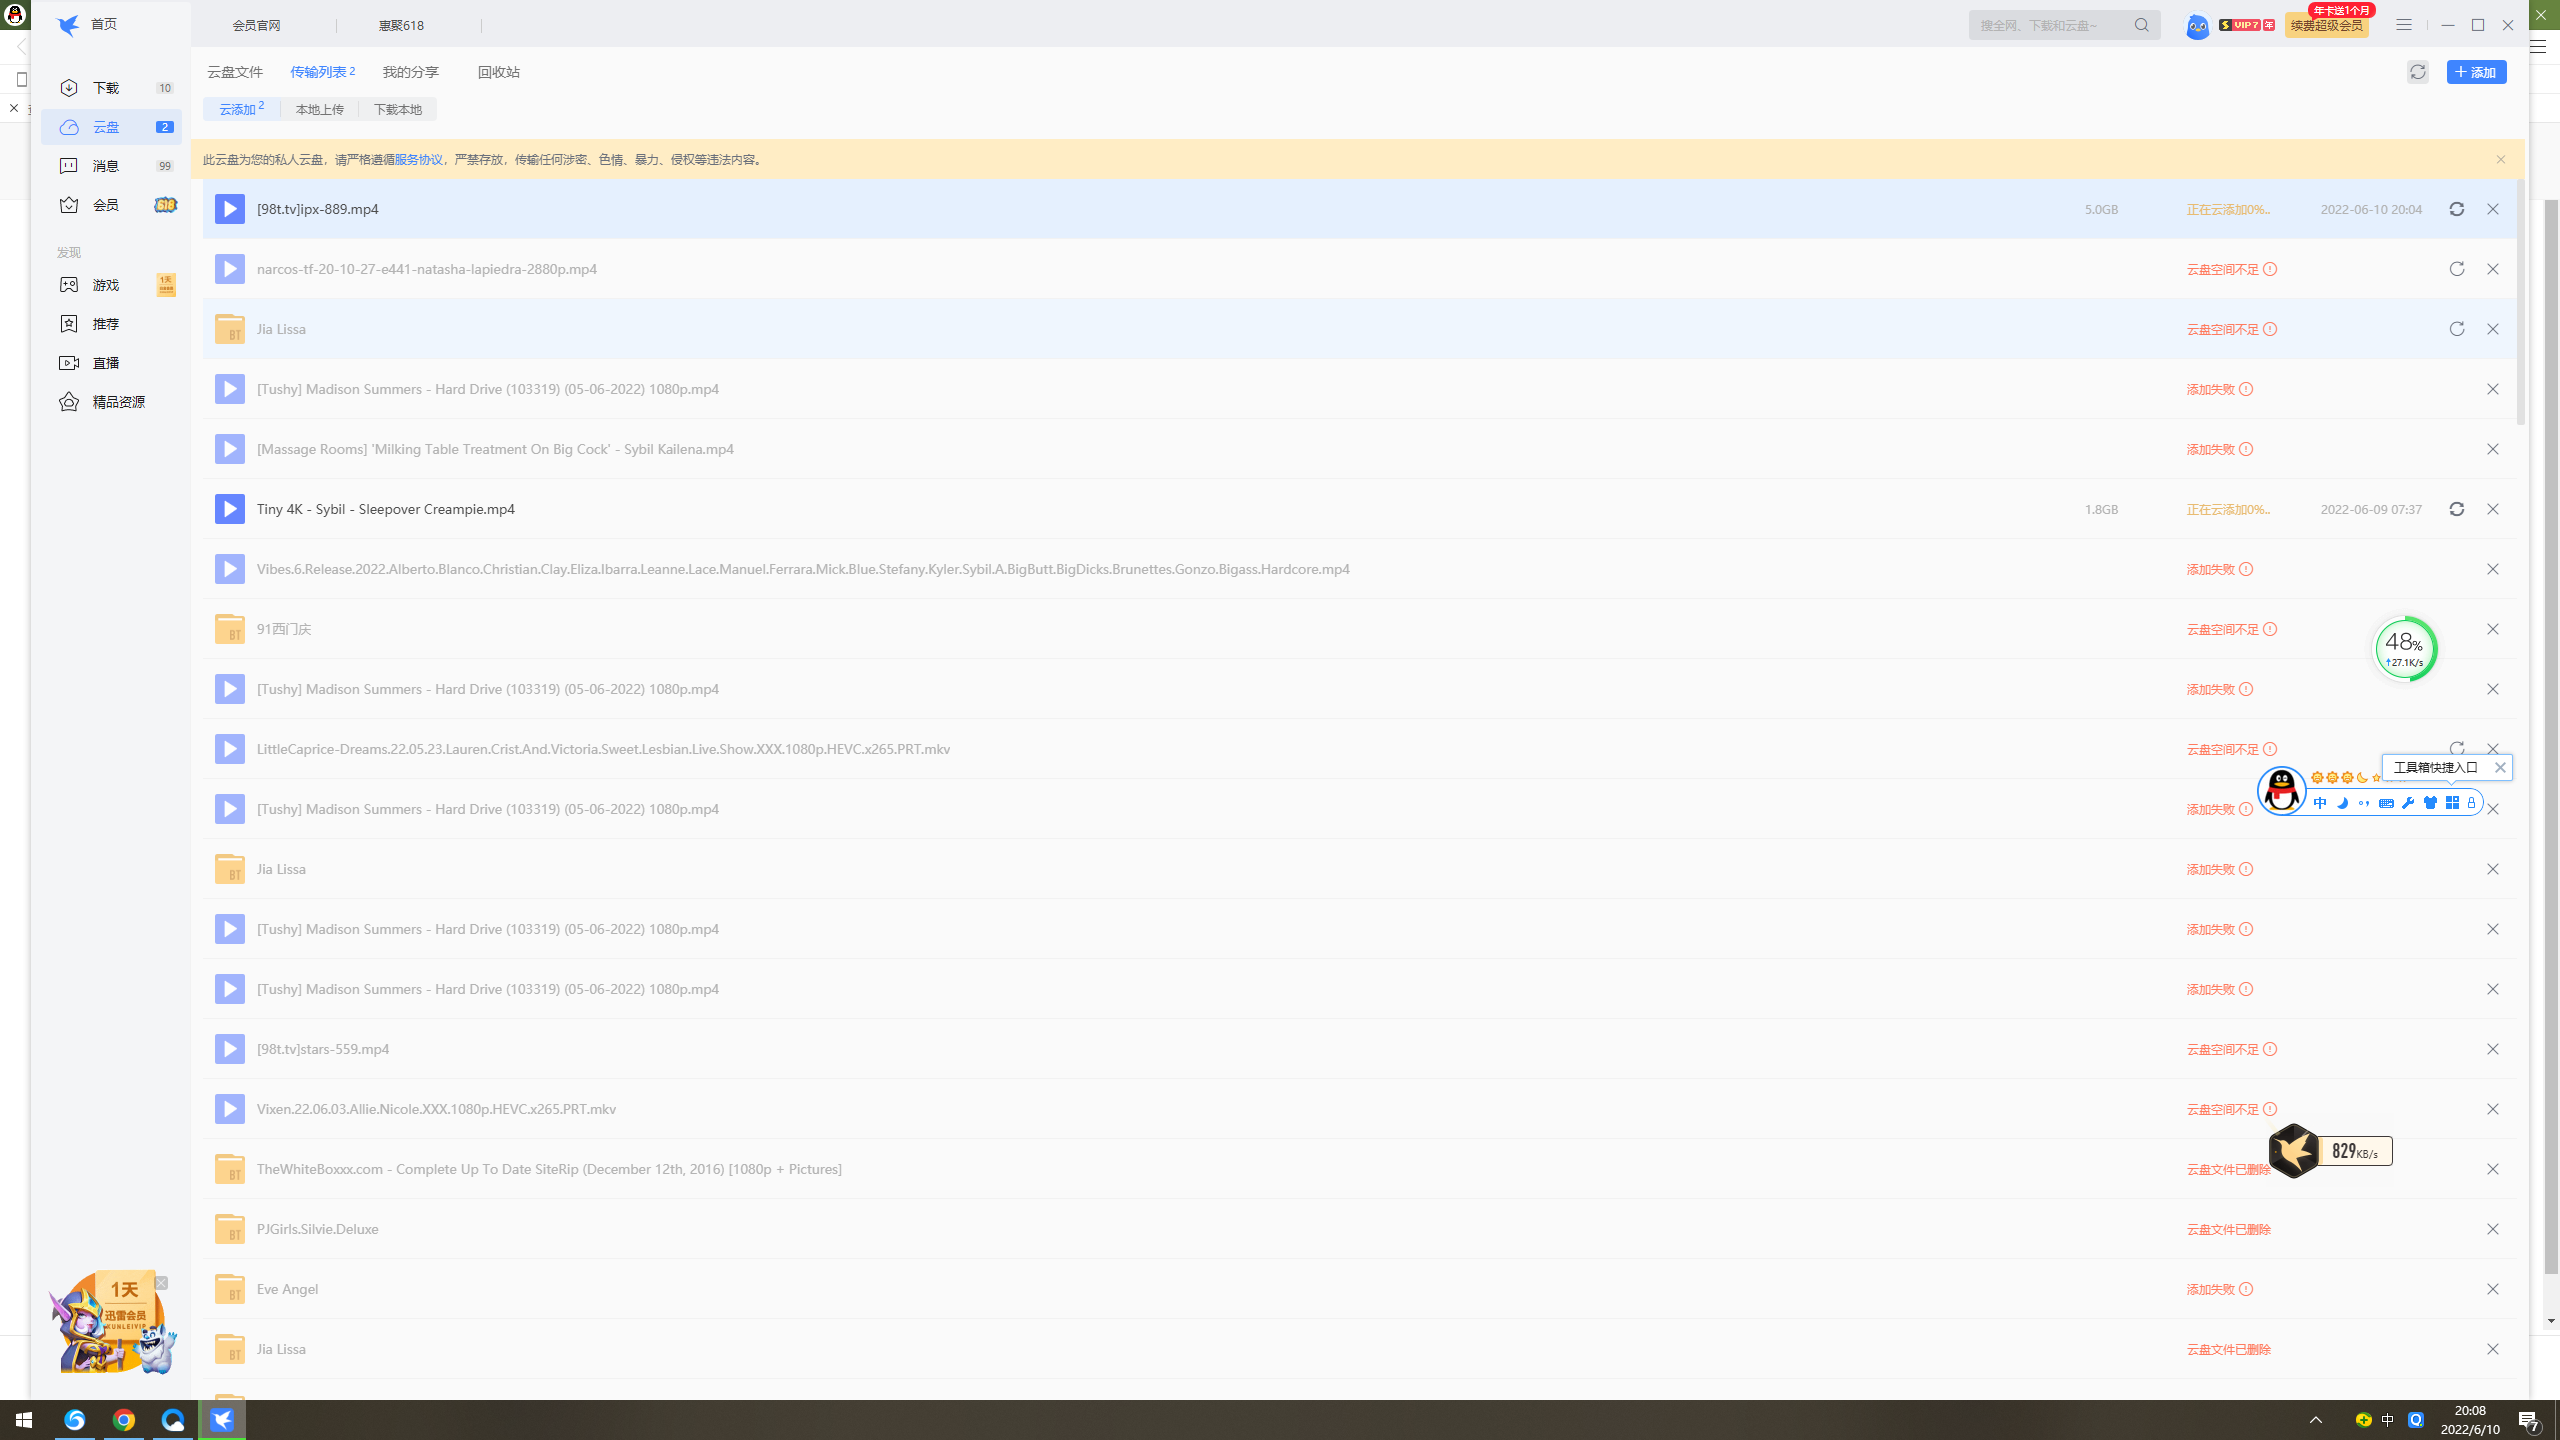Open 直播 live streaming section

[106, 363]
